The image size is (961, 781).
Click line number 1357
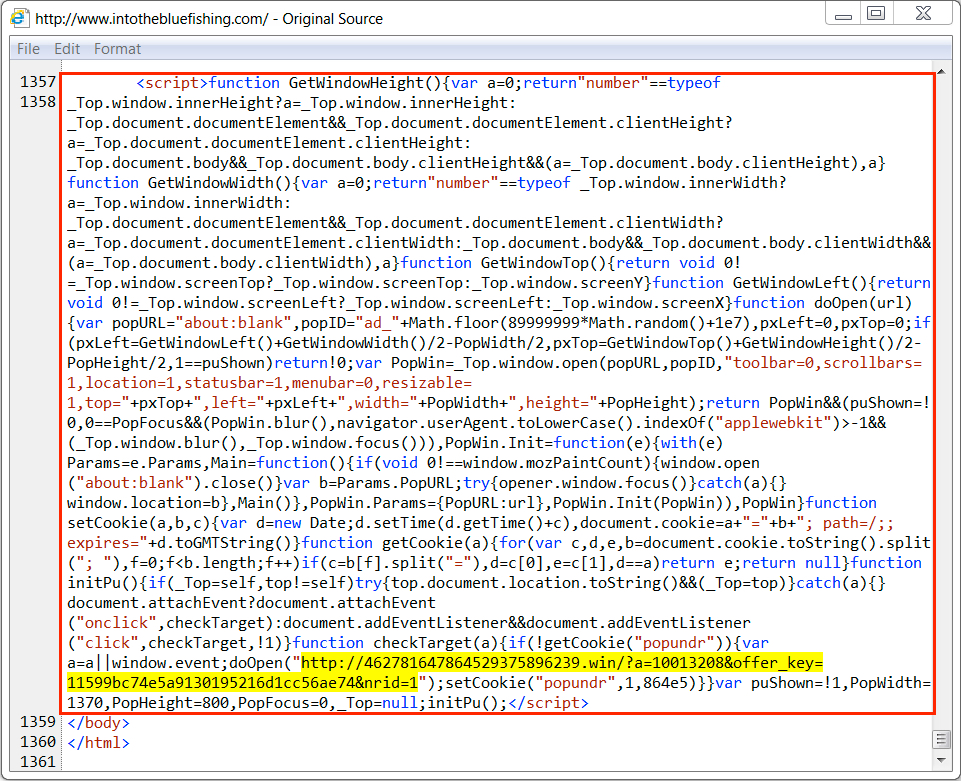tap(37, 82)
